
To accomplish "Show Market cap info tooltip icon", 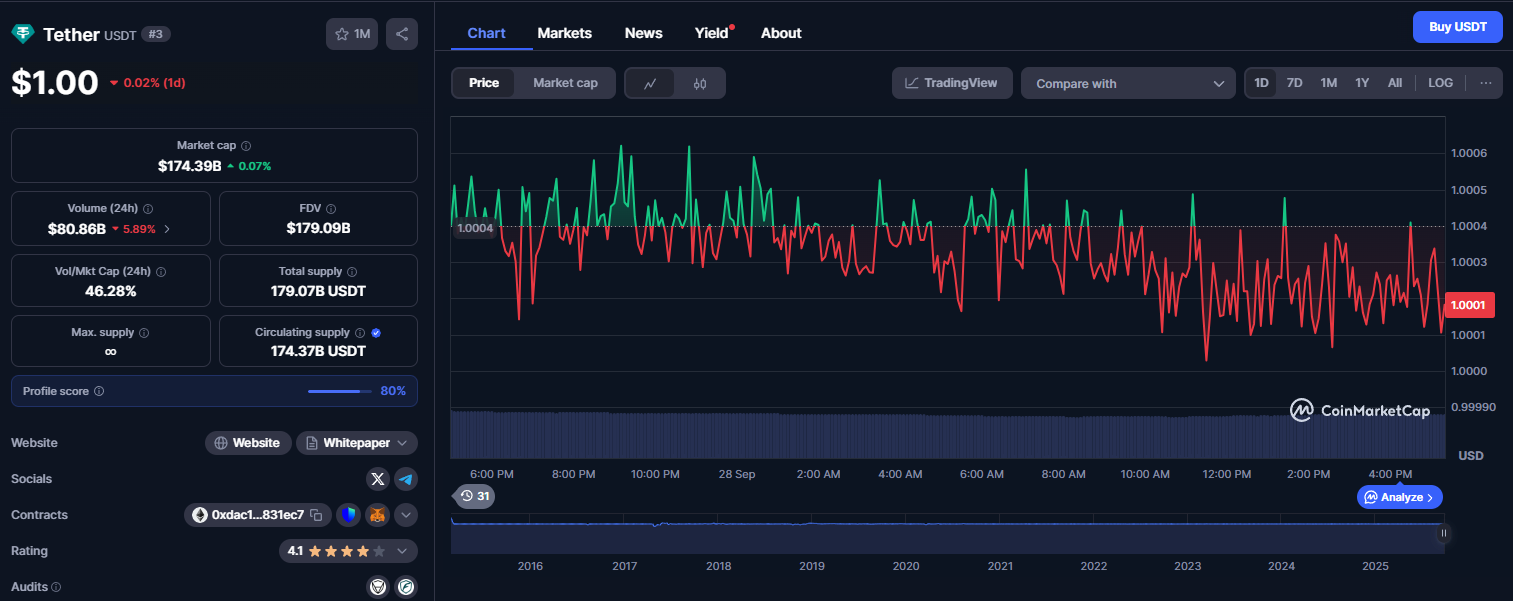I will pyautogui.click(x=246, y=146).
